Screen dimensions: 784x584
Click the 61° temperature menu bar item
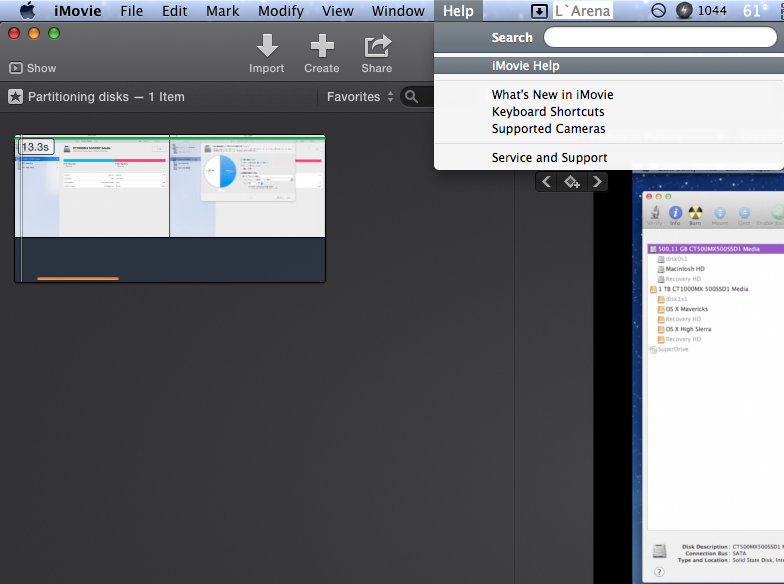point(754,10)
